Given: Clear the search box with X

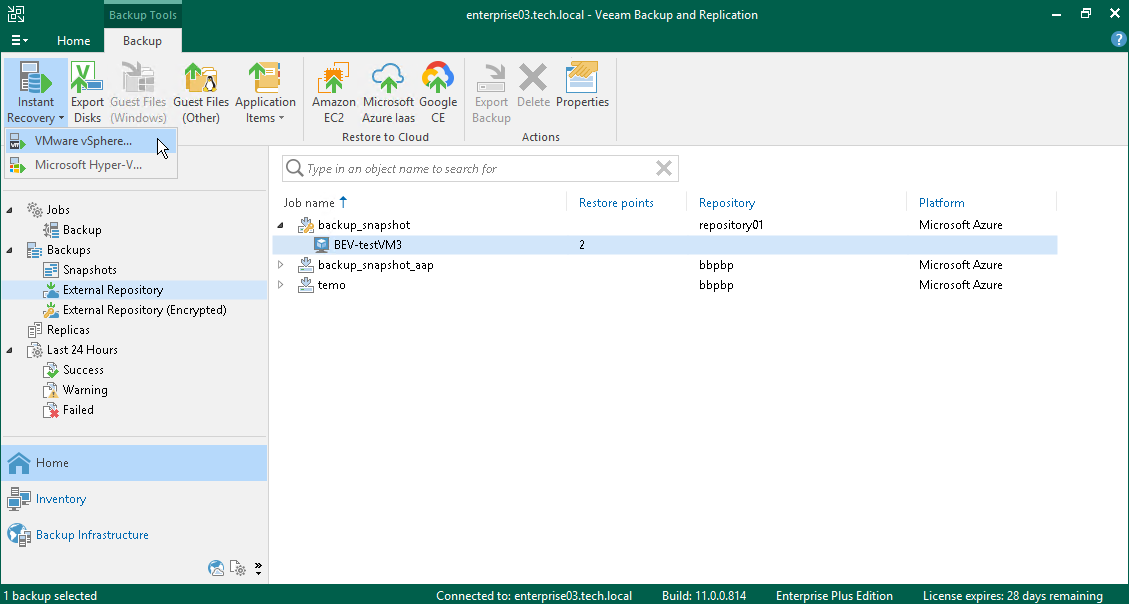Looking at the screenshot, I should click(x=664, y=168).
